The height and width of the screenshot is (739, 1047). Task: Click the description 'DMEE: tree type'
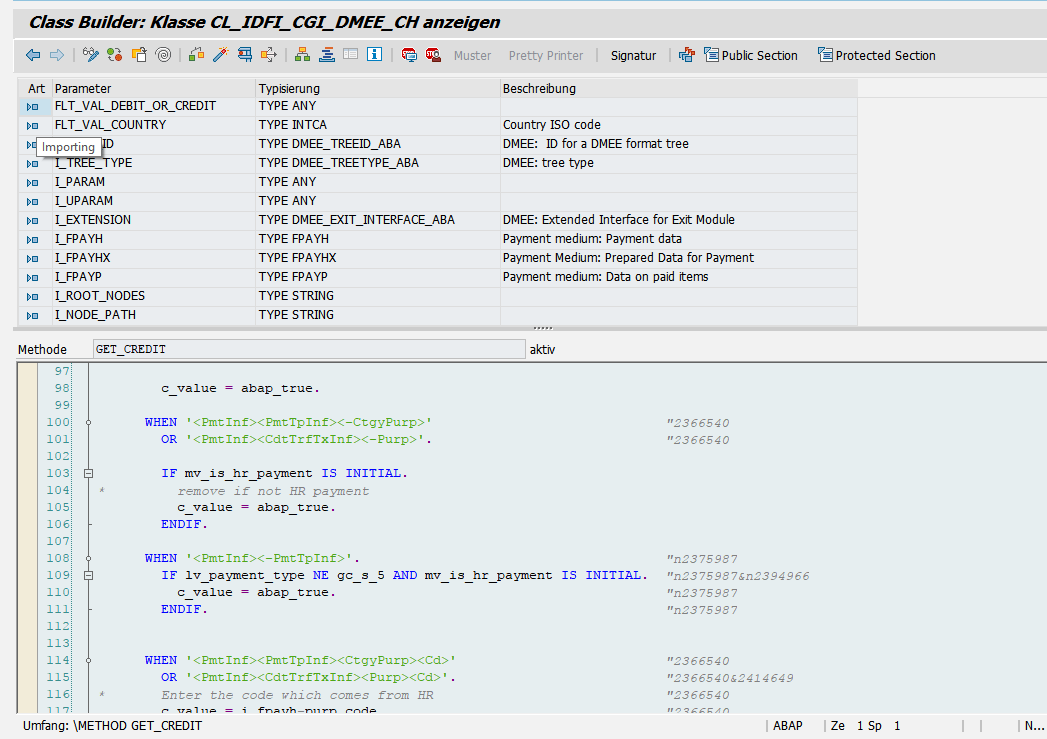click(548, 162)
